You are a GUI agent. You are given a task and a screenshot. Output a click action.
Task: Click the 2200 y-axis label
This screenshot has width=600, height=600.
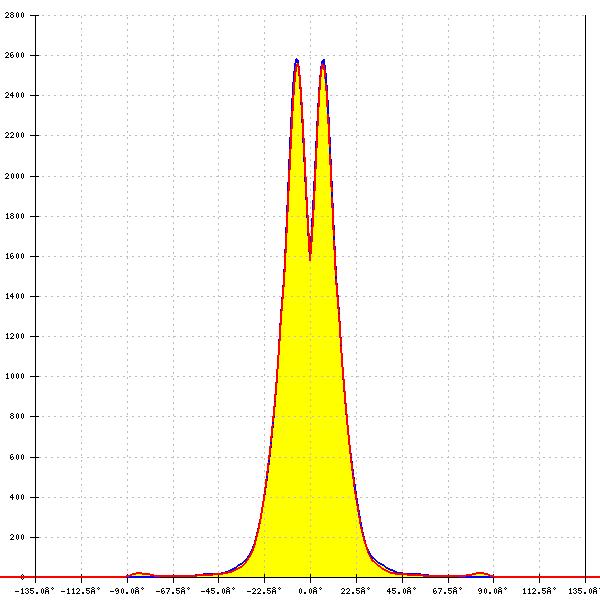click(15, 135)
